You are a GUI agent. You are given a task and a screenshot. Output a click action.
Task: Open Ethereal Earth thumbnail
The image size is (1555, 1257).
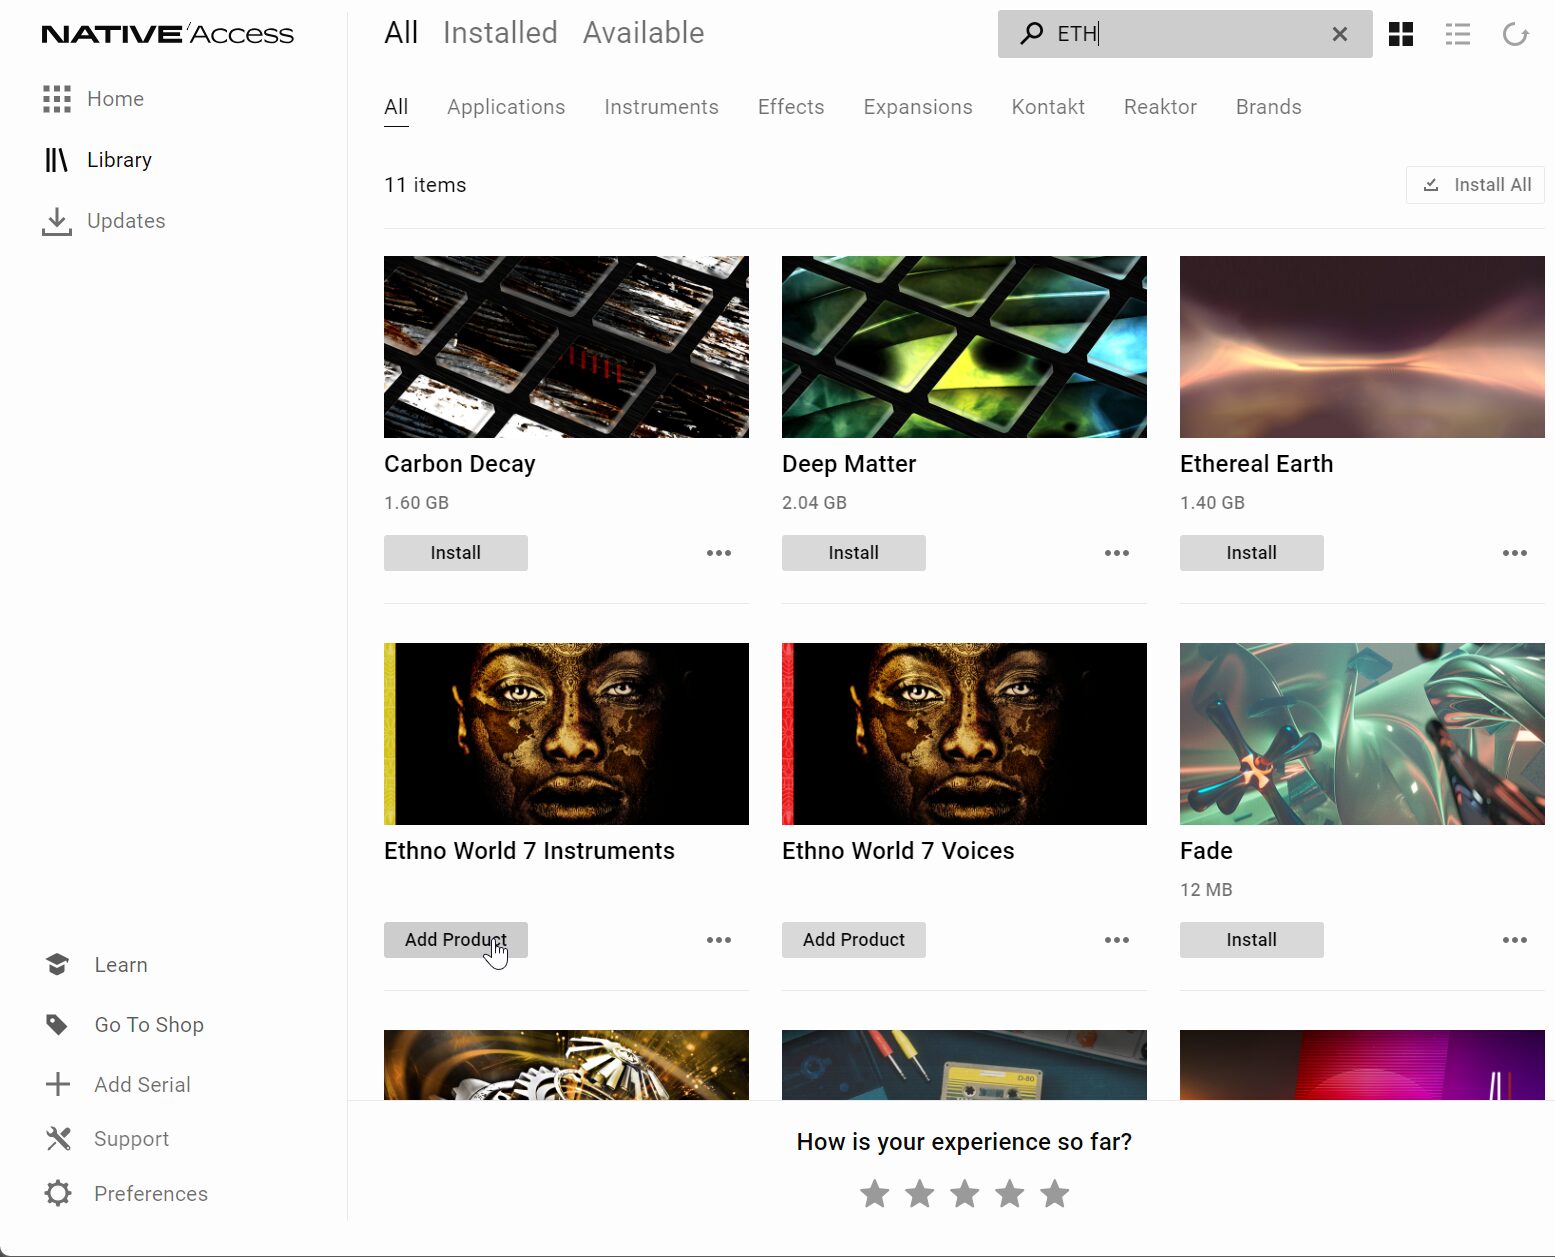(x=1362, y=347)
